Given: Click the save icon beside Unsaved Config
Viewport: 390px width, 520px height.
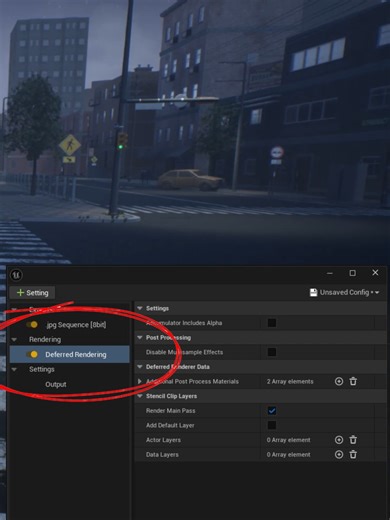Looking at the screenshot, I should pos(313,292).
